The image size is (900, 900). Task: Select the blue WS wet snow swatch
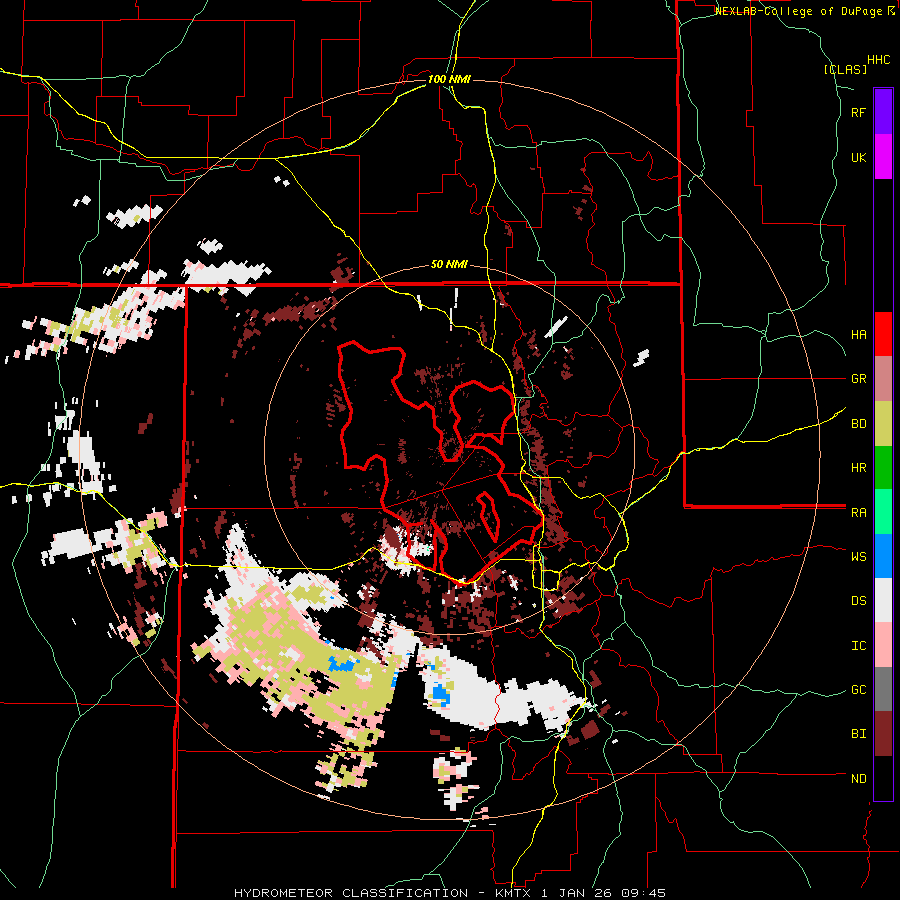[883, 556]
